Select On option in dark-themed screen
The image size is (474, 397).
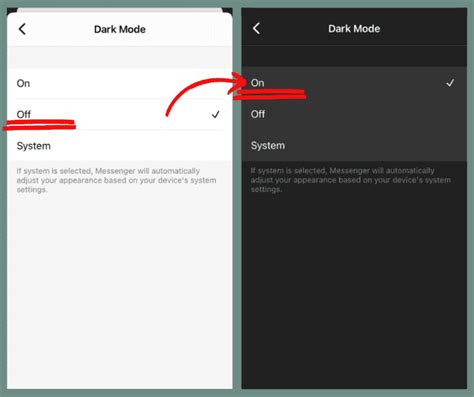(x=354, y=83)
